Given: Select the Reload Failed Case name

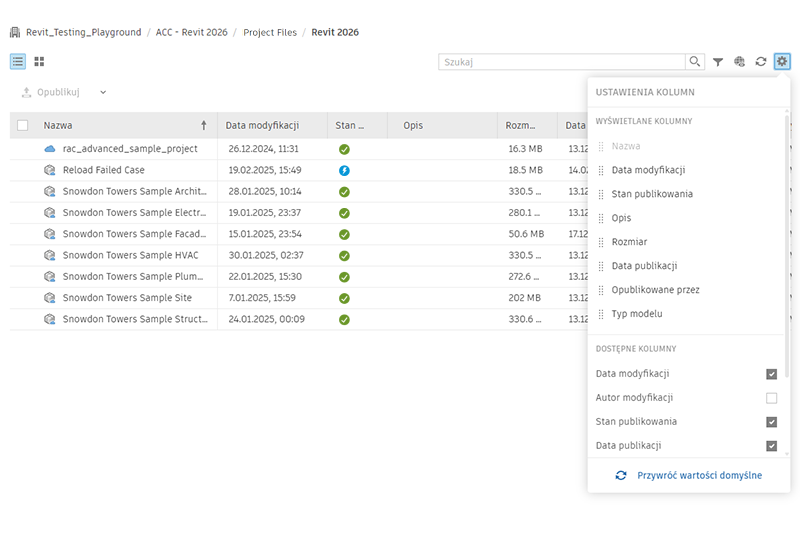Looking at the screenshot, I should [104, 170].
